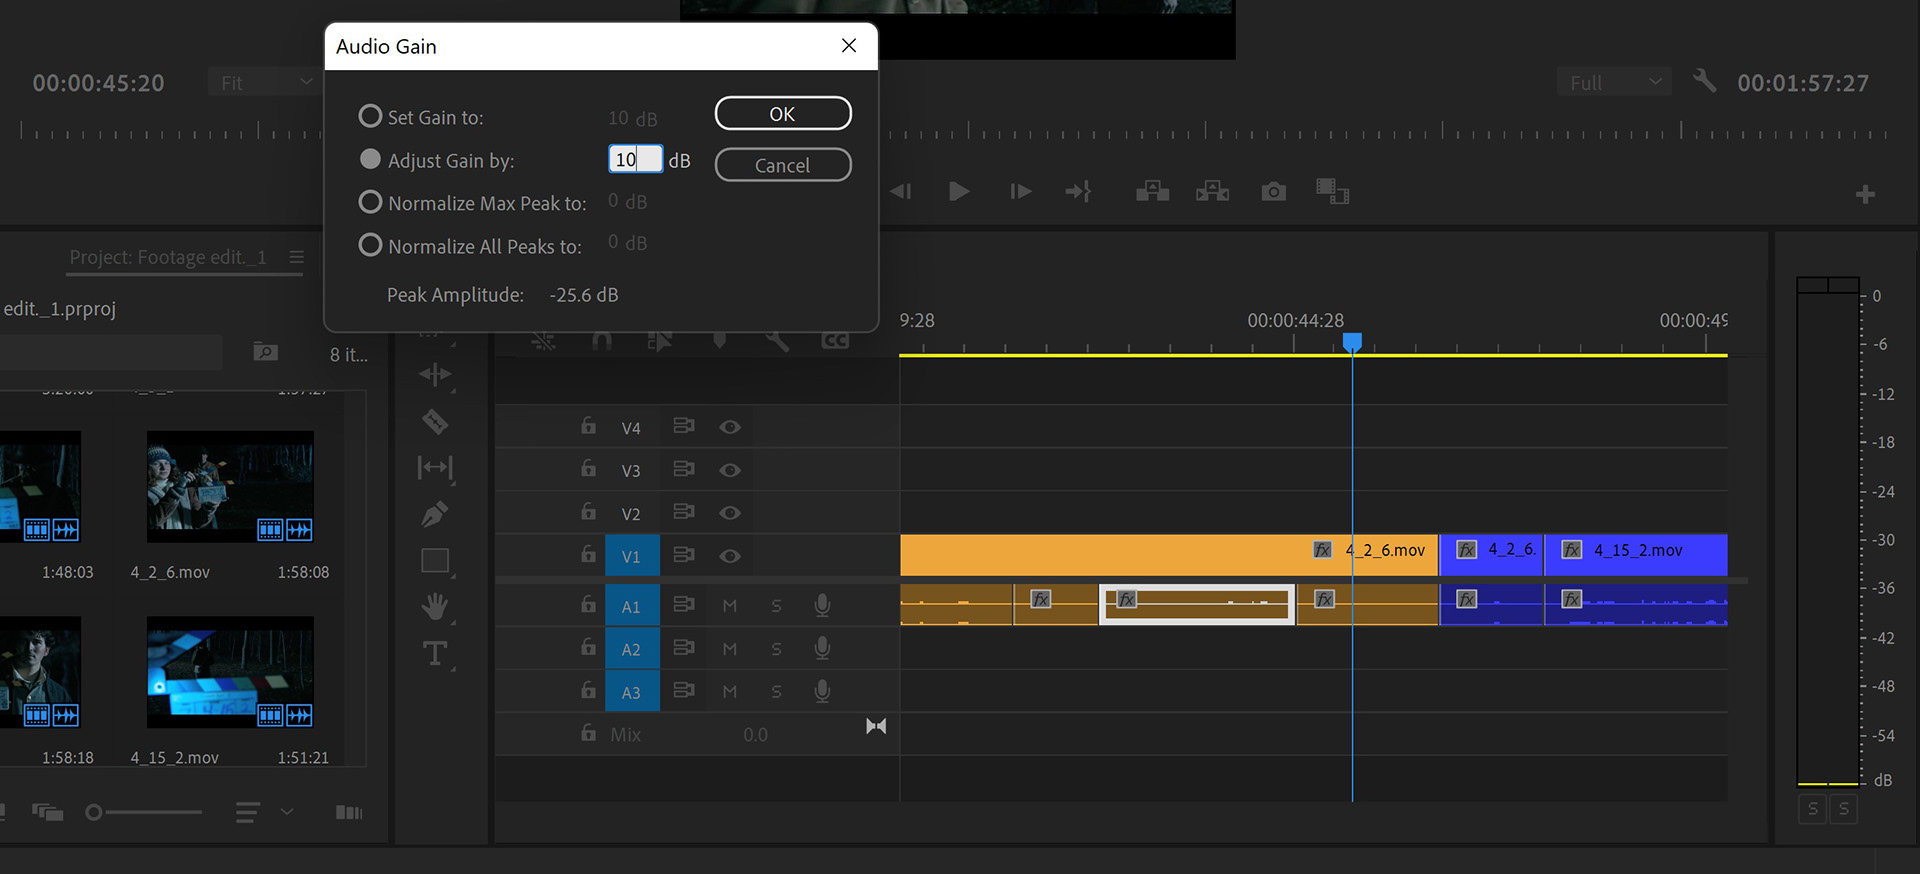This screenshot has height=874, width=1920.
Task: Toggle track targeting for V1
Action: point(632,556)
